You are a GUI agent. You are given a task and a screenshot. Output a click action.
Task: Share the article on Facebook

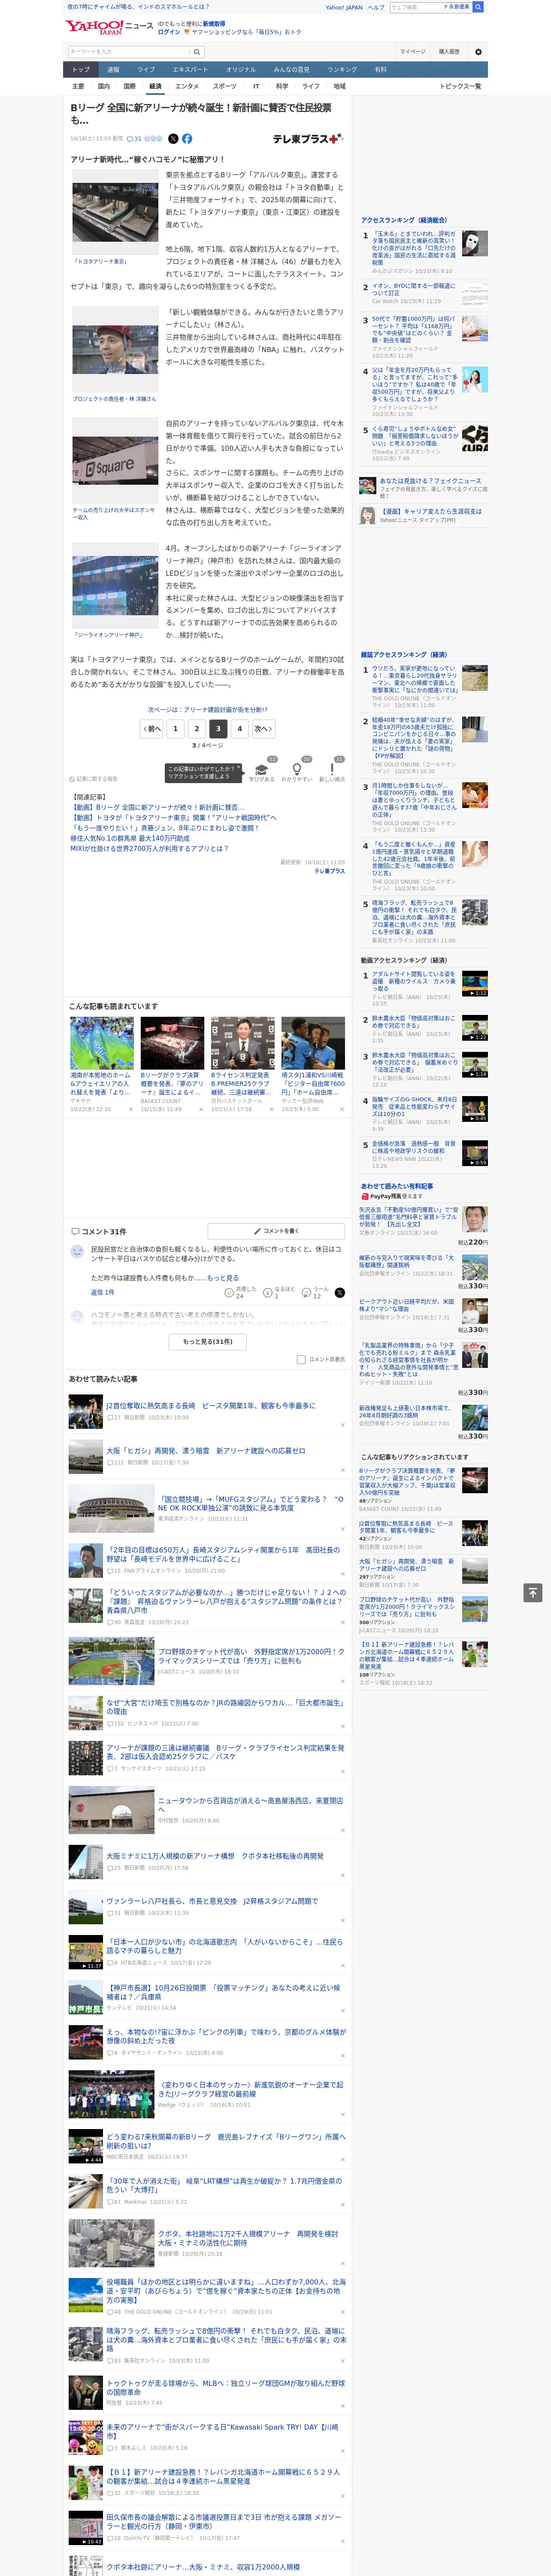pos(187,139)
